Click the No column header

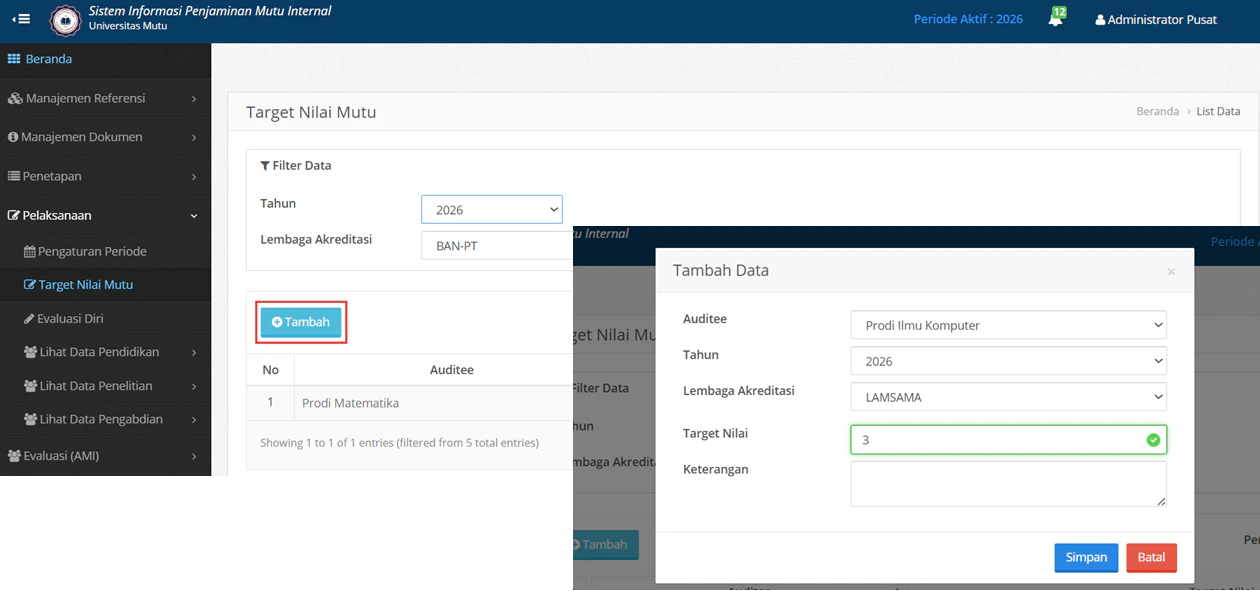tap(270, 370)
